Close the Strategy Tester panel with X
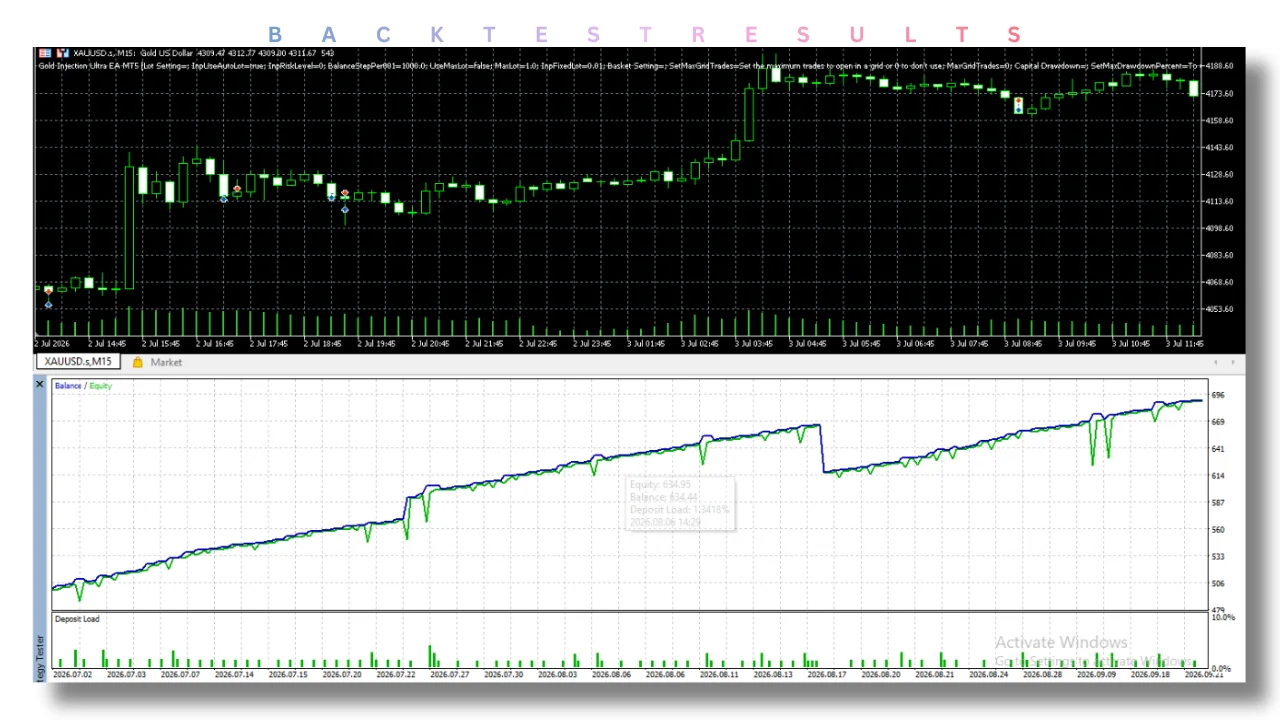This screenshot has height=720, width=1280. 40,384
